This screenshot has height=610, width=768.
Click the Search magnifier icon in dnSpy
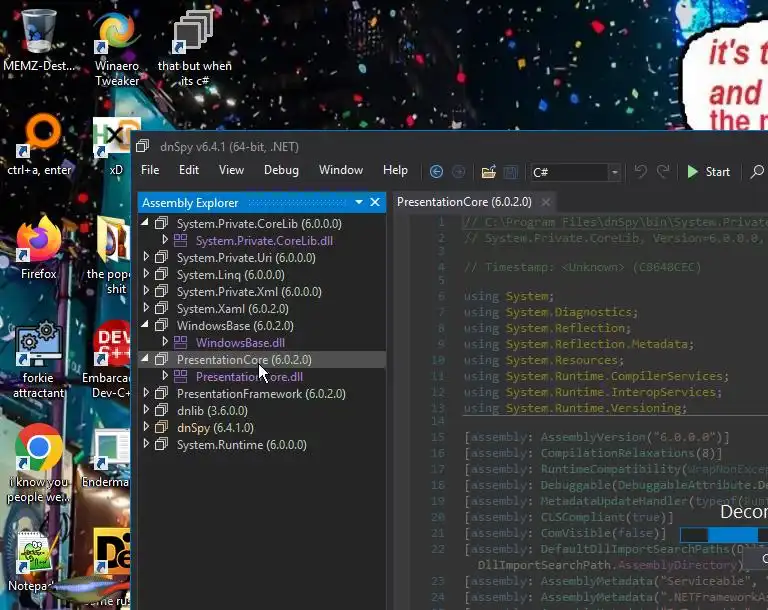(757, 171)
